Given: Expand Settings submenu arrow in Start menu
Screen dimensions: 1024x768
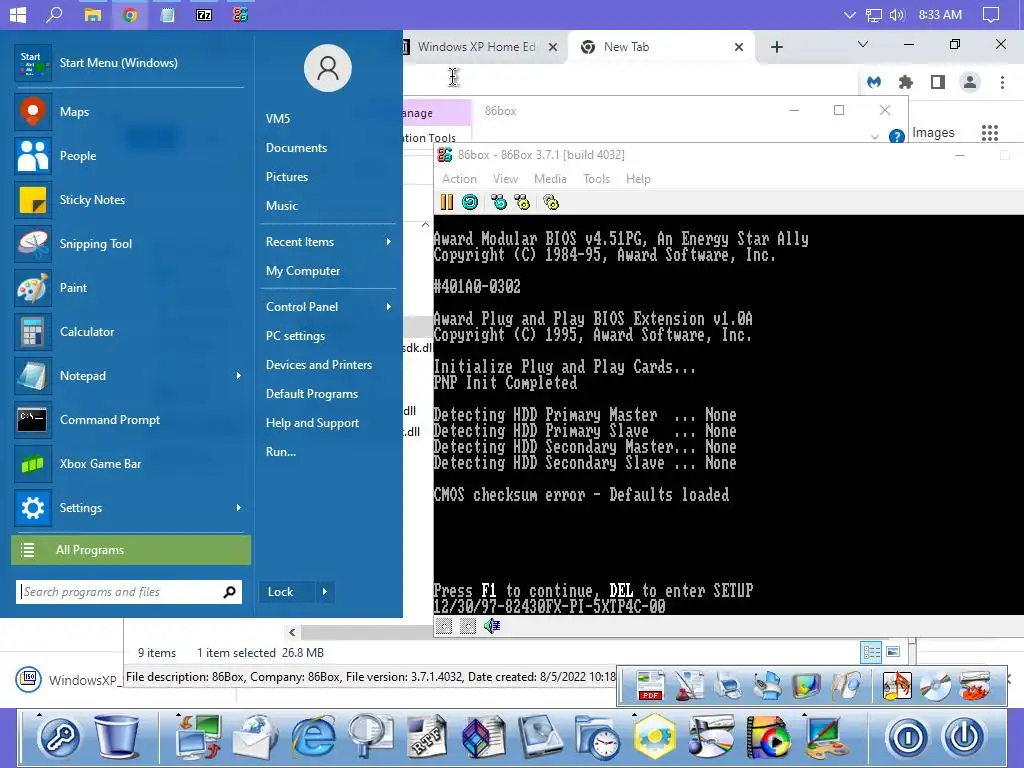Looking at the screenshot, I should coord(238,507).
